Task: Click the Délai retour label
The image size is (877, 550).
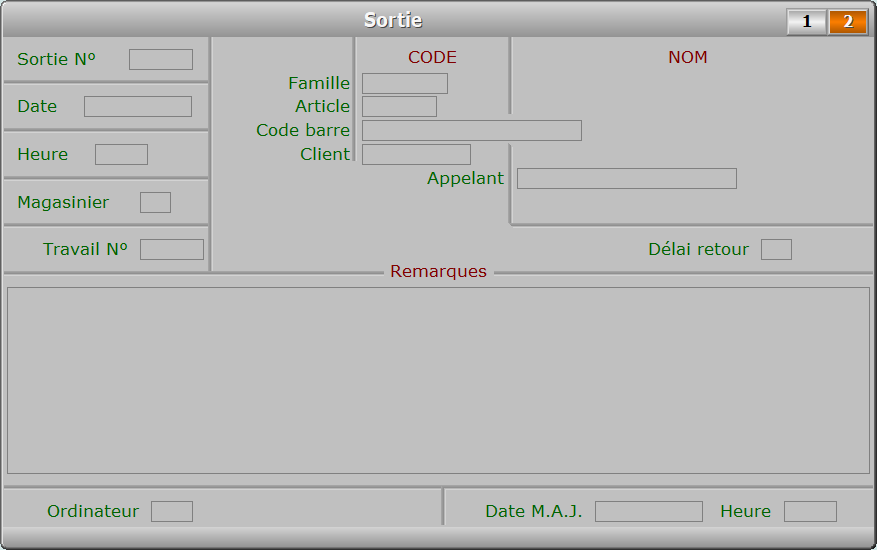Action: click(699, 250)
